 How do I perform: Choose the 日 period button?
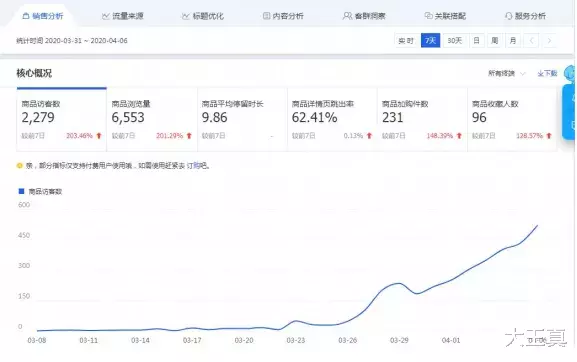pyautogui.click(x=476, y=40)
